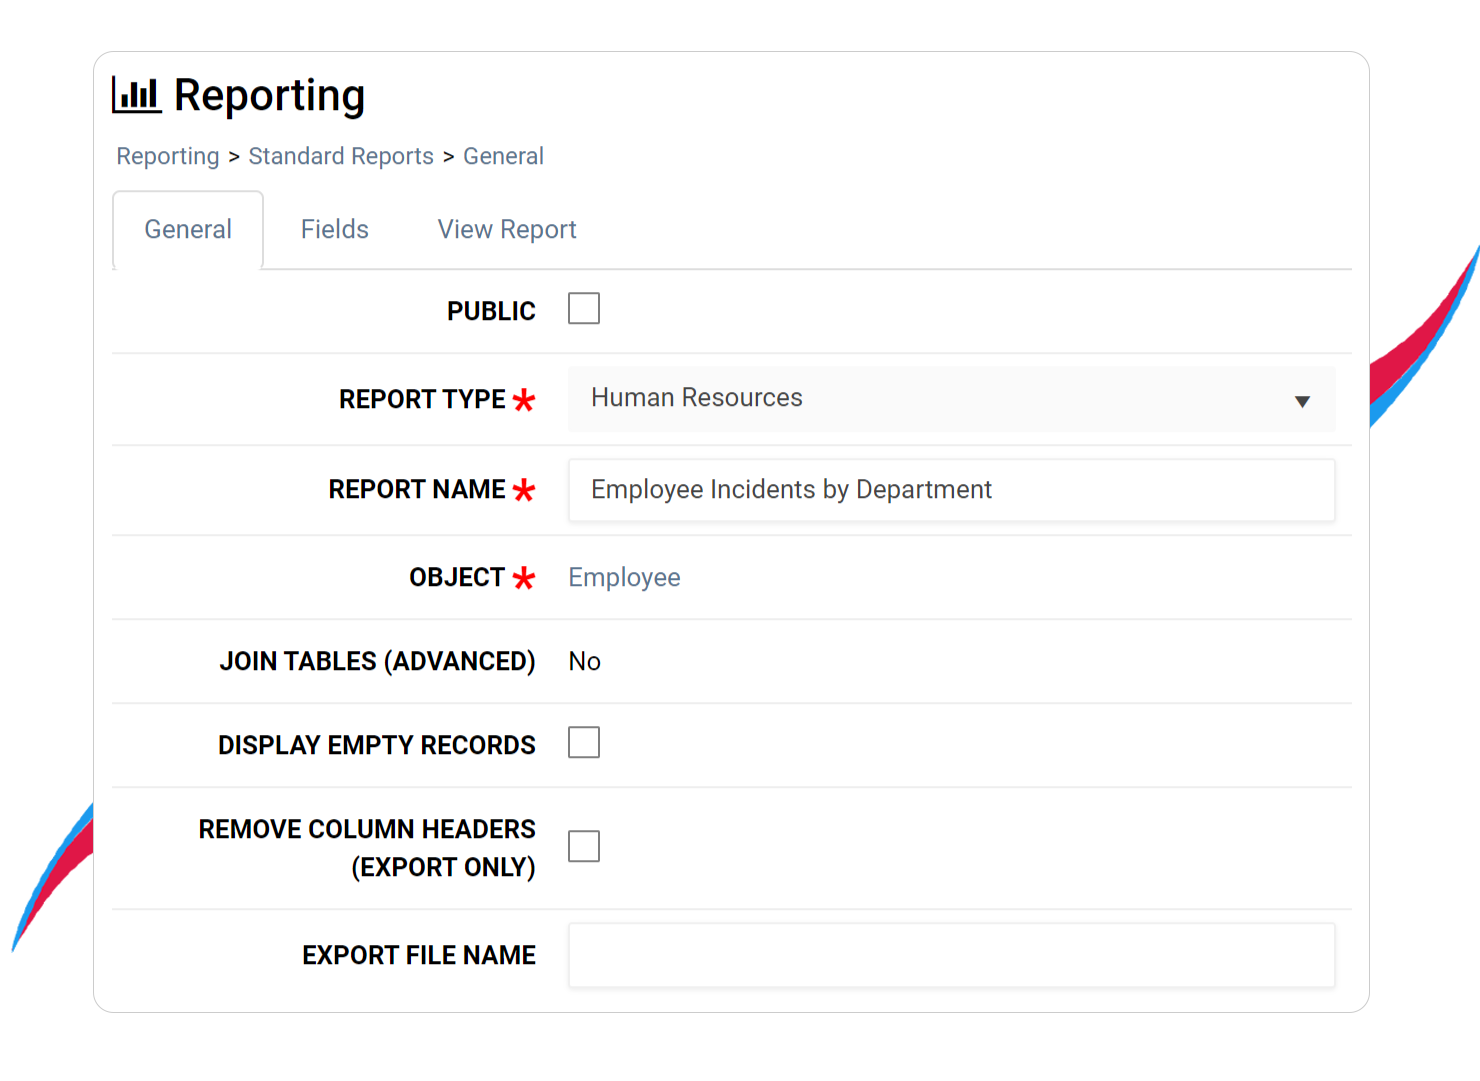The height and width of the screenshot is (1081, 1480).
Task: Click the Report Type dropdown arrow
Action: (1302, 401)
